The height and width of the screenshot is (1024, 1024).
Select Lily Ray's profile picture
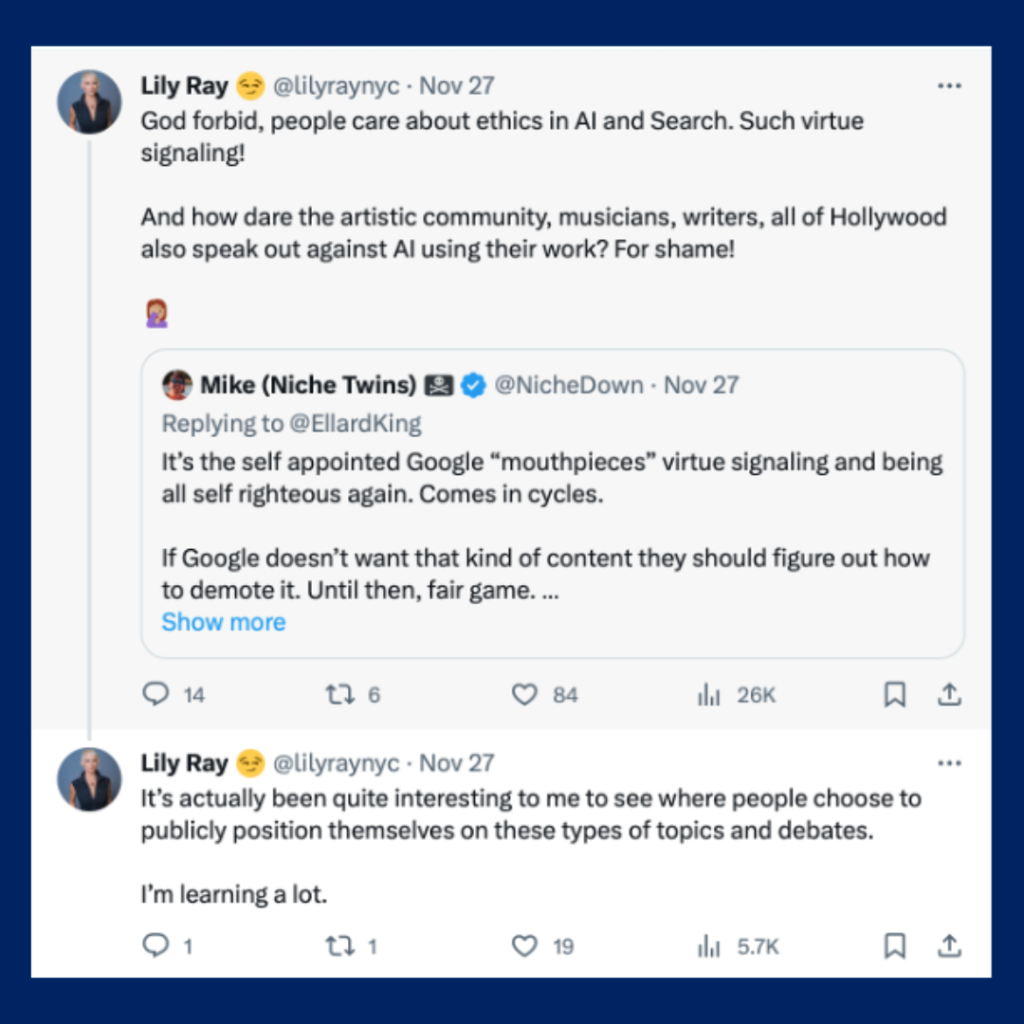click(x=89, y=101)
